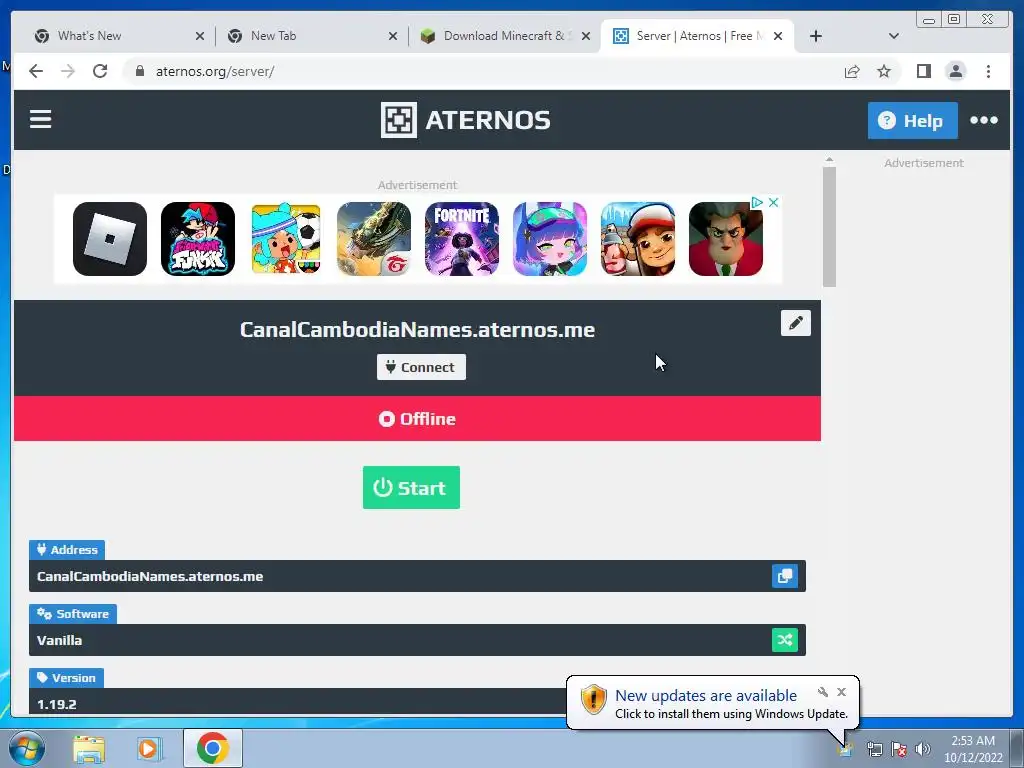Click the Connect button
Screen dimensions: 1024x768
(421, 367)
